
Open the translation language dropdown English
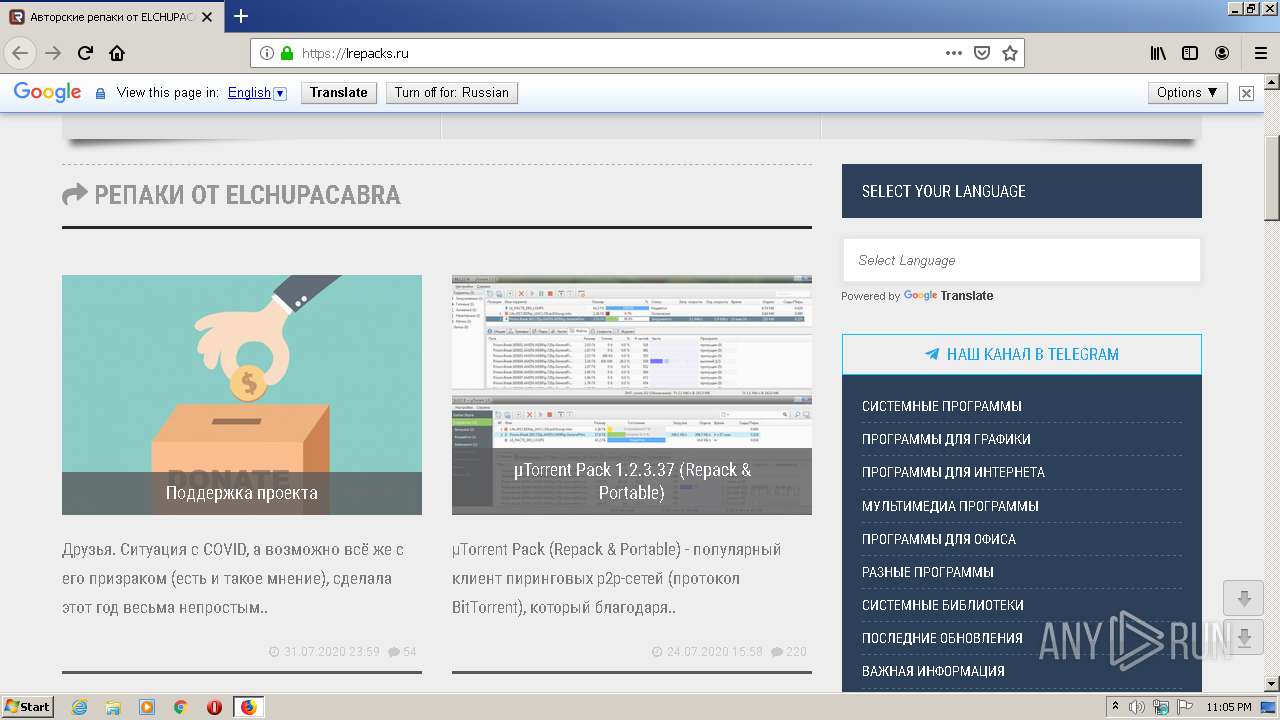click(257, 93)
